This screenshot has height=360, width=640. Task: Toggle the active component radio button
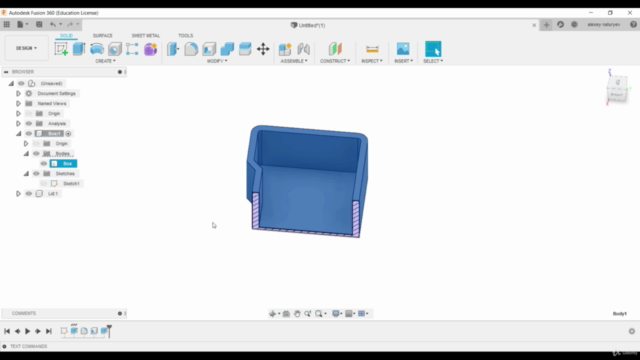click(68, 133)
